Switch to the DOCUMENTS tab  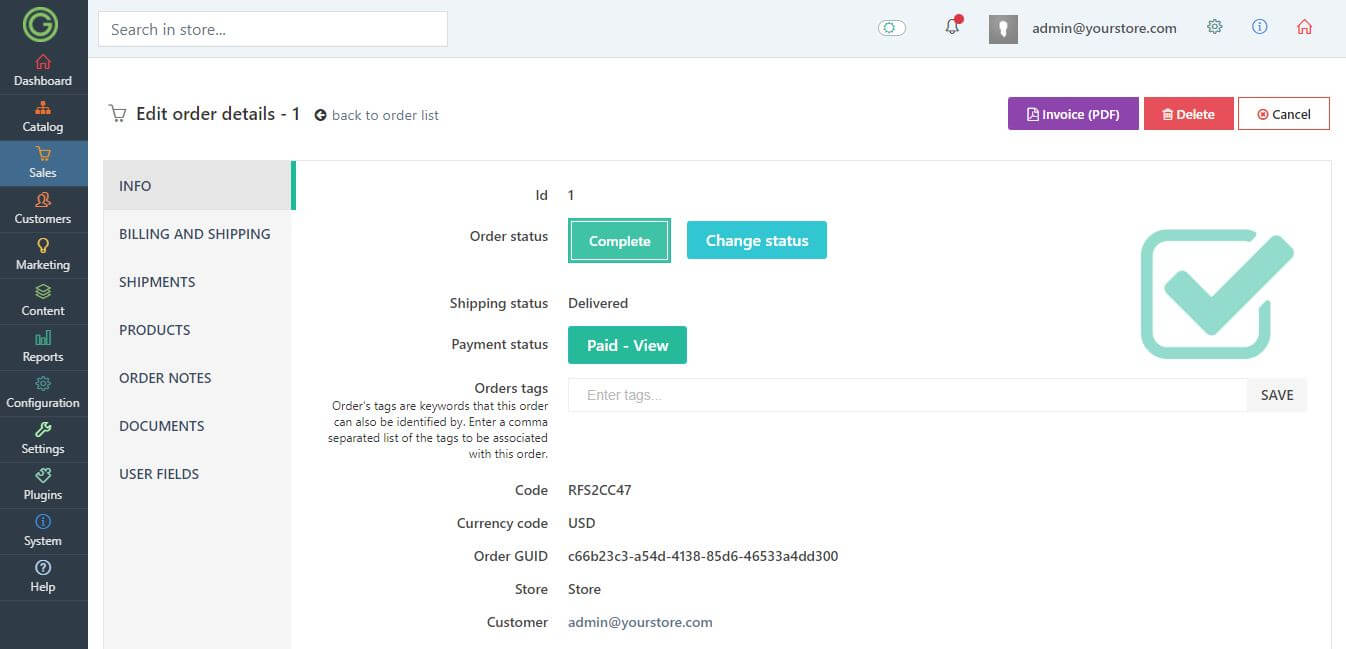point(198,426)
